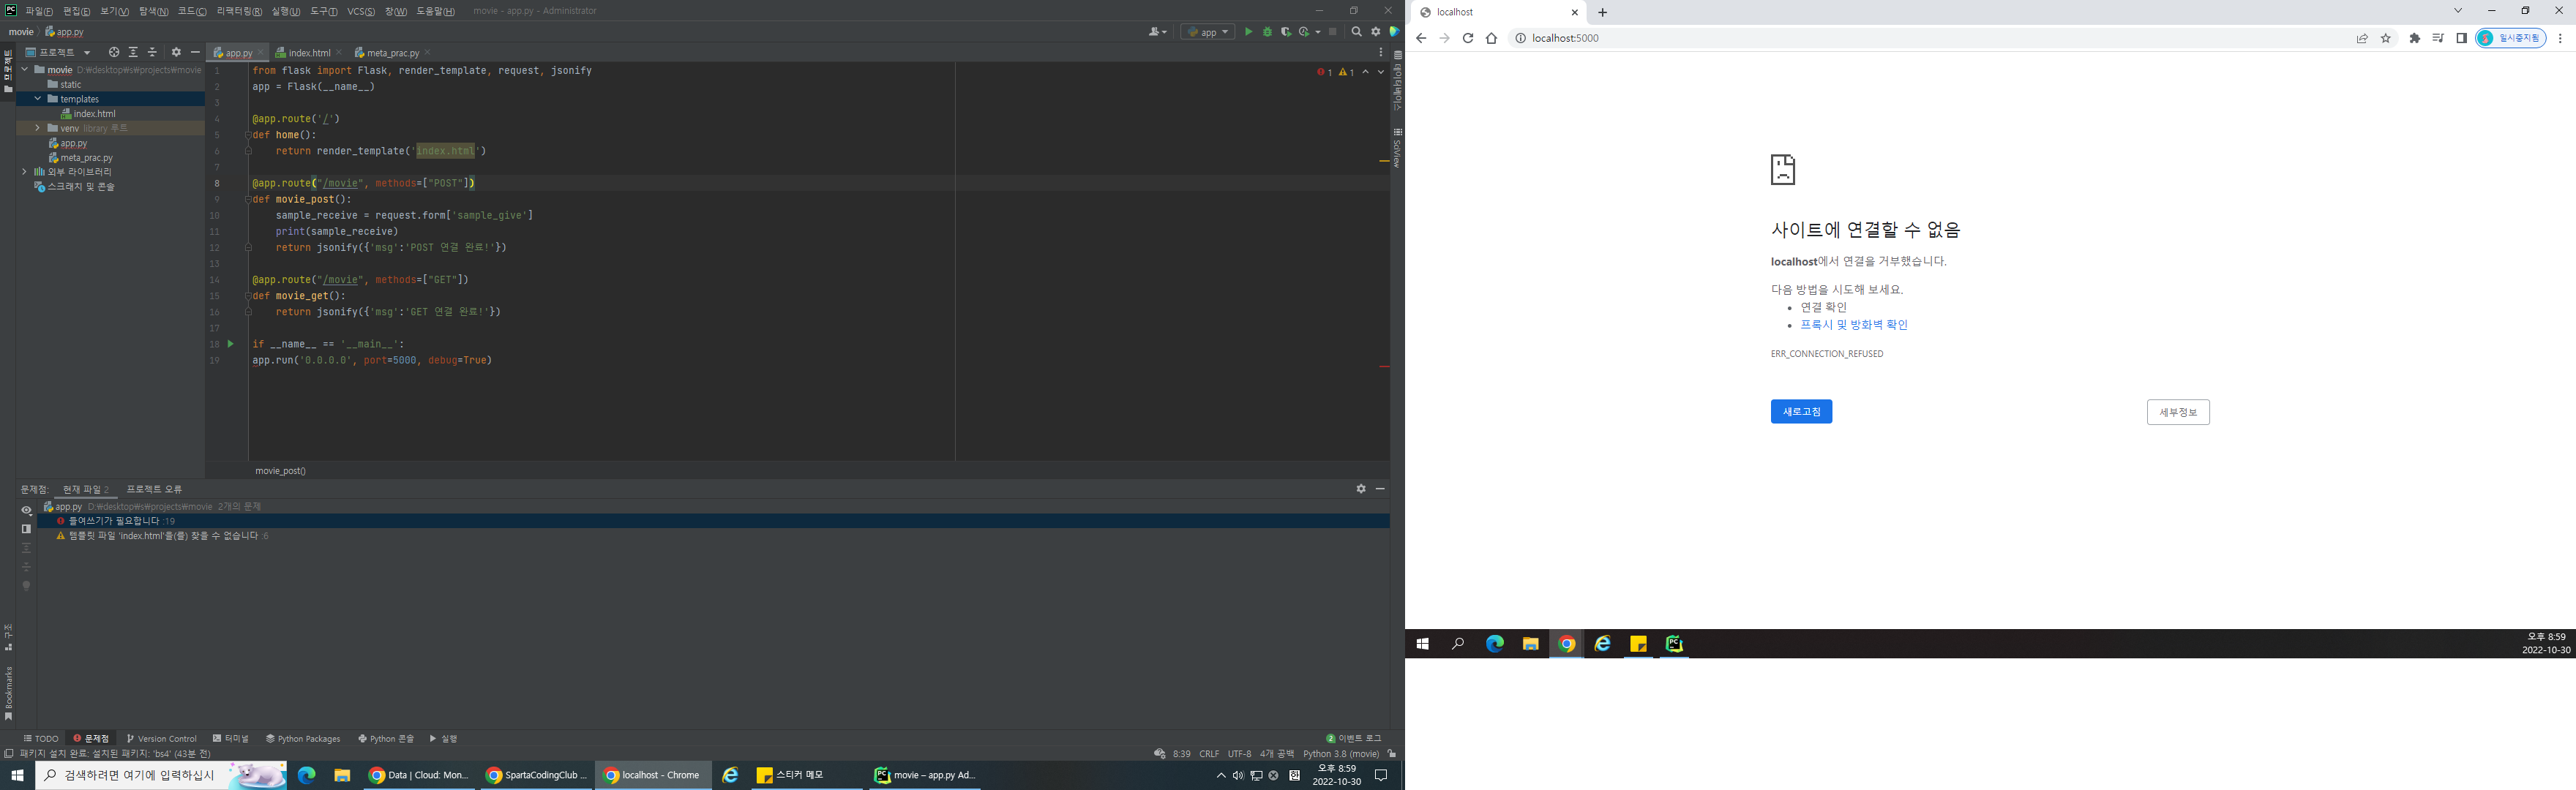Click Chrome home button
This screenshot has width=2576, height=790.
coord(1491,38)
